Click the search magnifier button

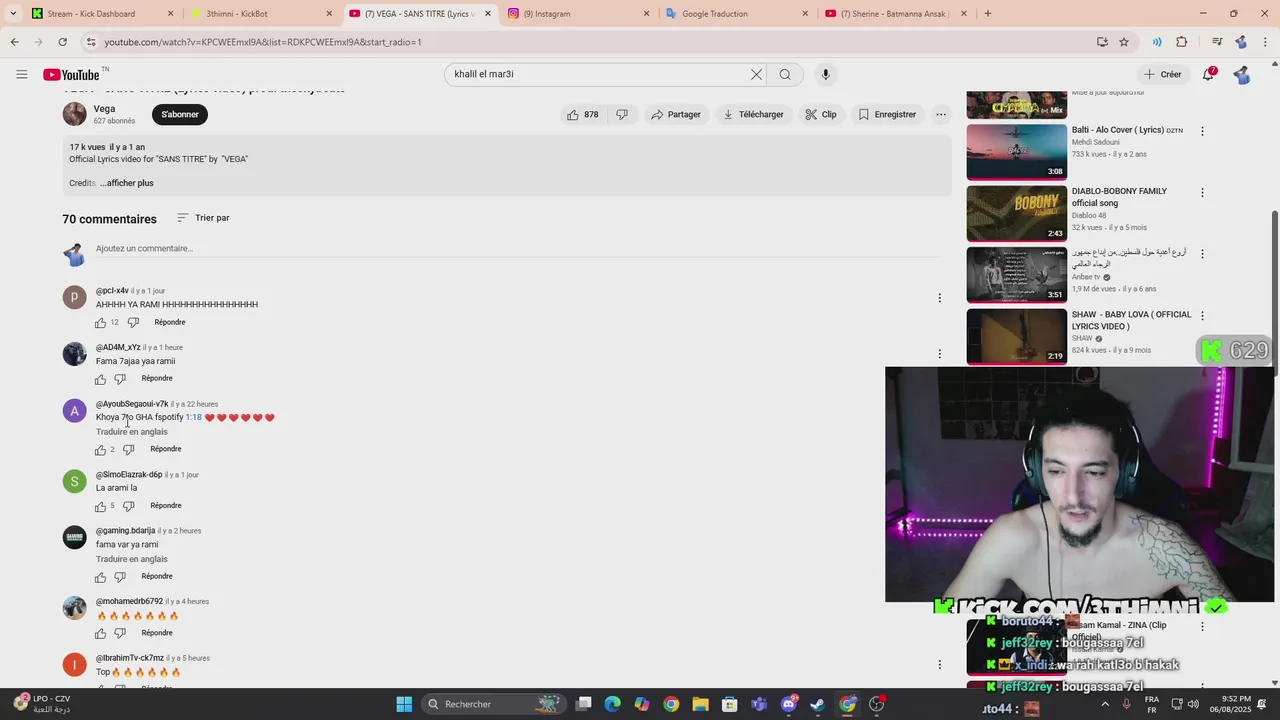point(785,74)
